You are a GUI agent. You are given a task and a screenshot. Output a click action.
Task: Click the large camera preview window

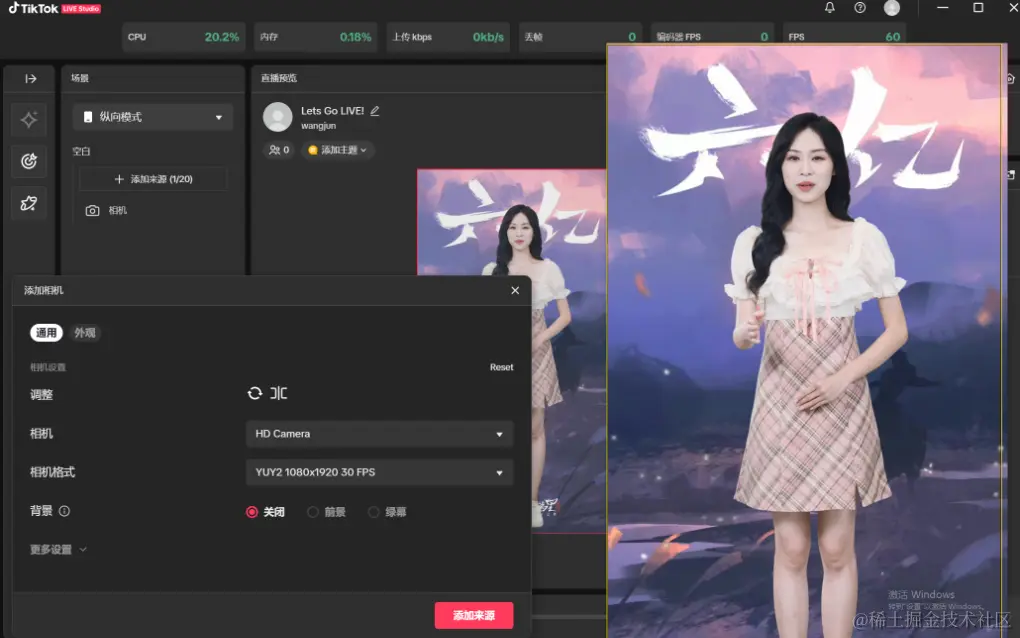[x=806, y=341]
